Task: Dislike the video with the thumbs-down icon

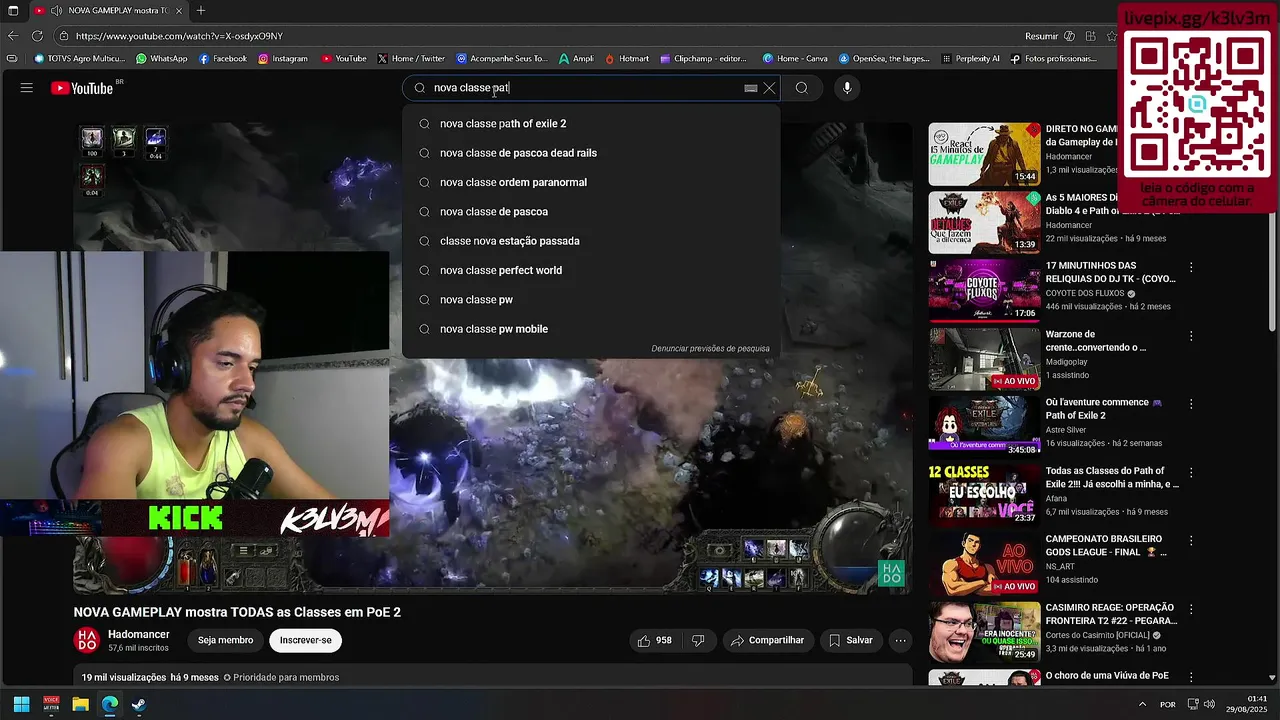Action: pyautogui.click(x=698, y=640)
